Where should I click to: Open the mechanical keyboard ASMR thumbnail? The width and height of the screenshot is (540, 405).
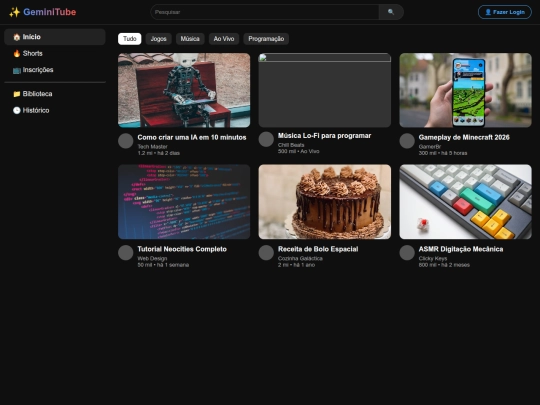click(x=465, y=202)
